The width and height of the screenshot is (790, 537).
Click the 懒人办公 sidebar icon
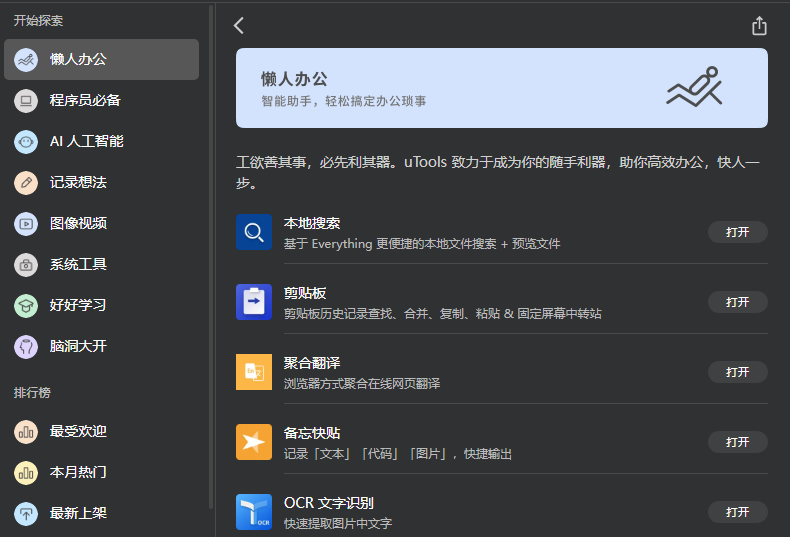(x=26, y=60)
